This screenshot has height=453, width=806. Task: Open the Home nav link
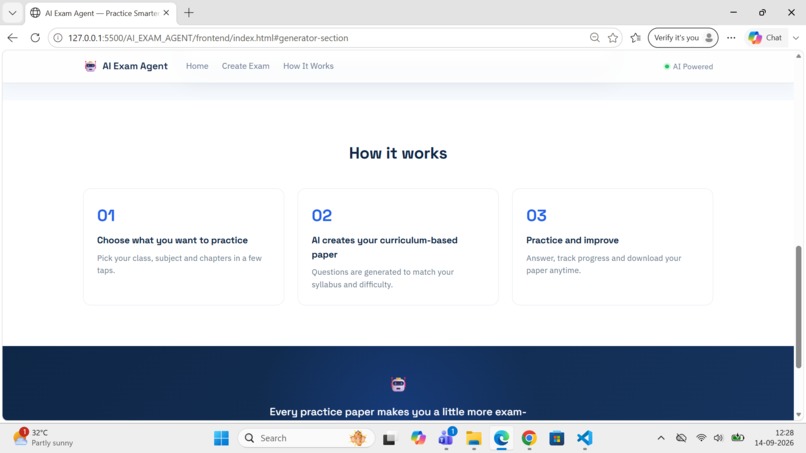[x=197, y=66]
